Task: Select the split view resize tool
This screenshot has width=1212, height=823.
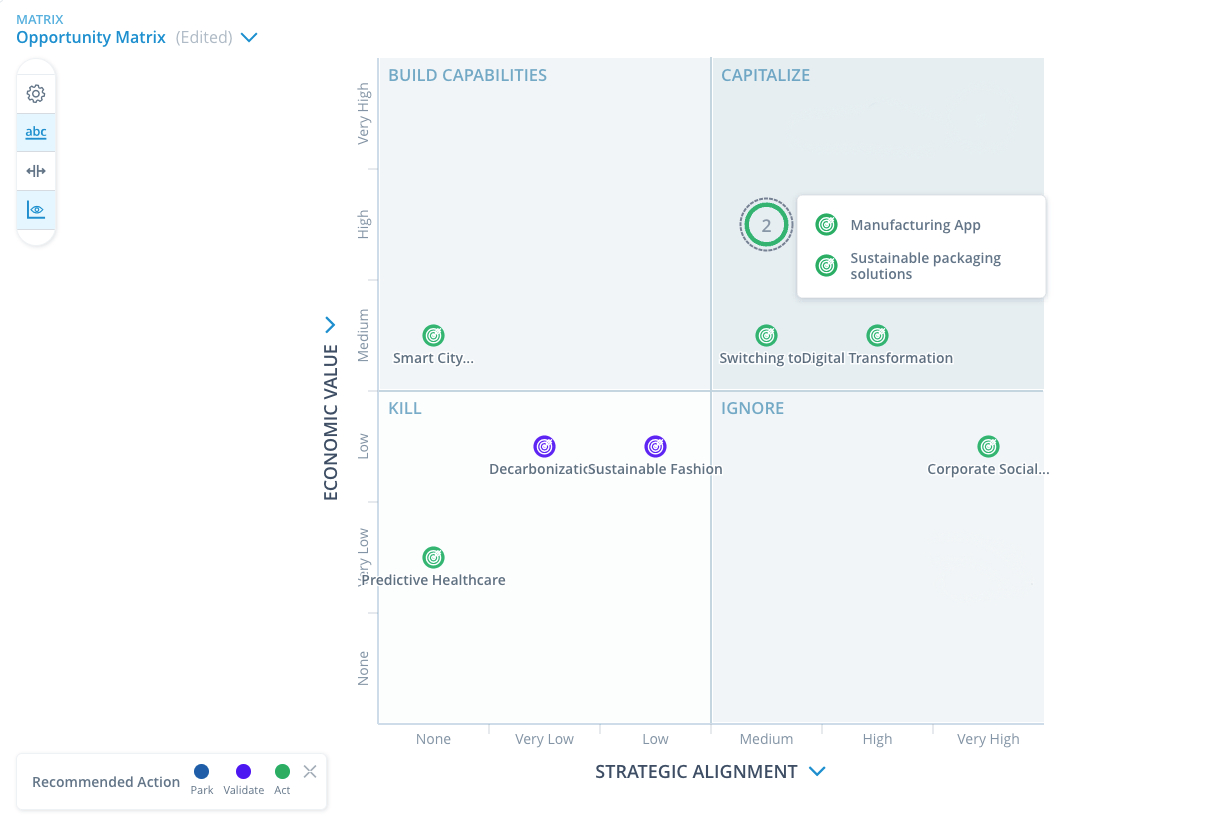Action: click(x=36, y=170)
